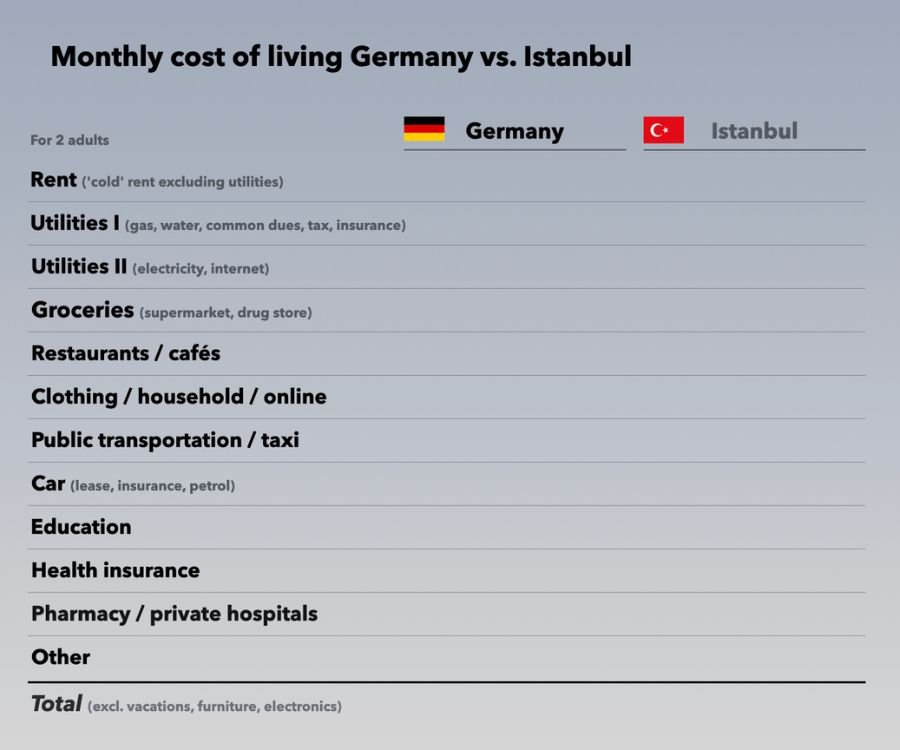Click the 'Monthly cost of living' title
The height and width of the screenshot is (750, 900).
click(341, 57)
